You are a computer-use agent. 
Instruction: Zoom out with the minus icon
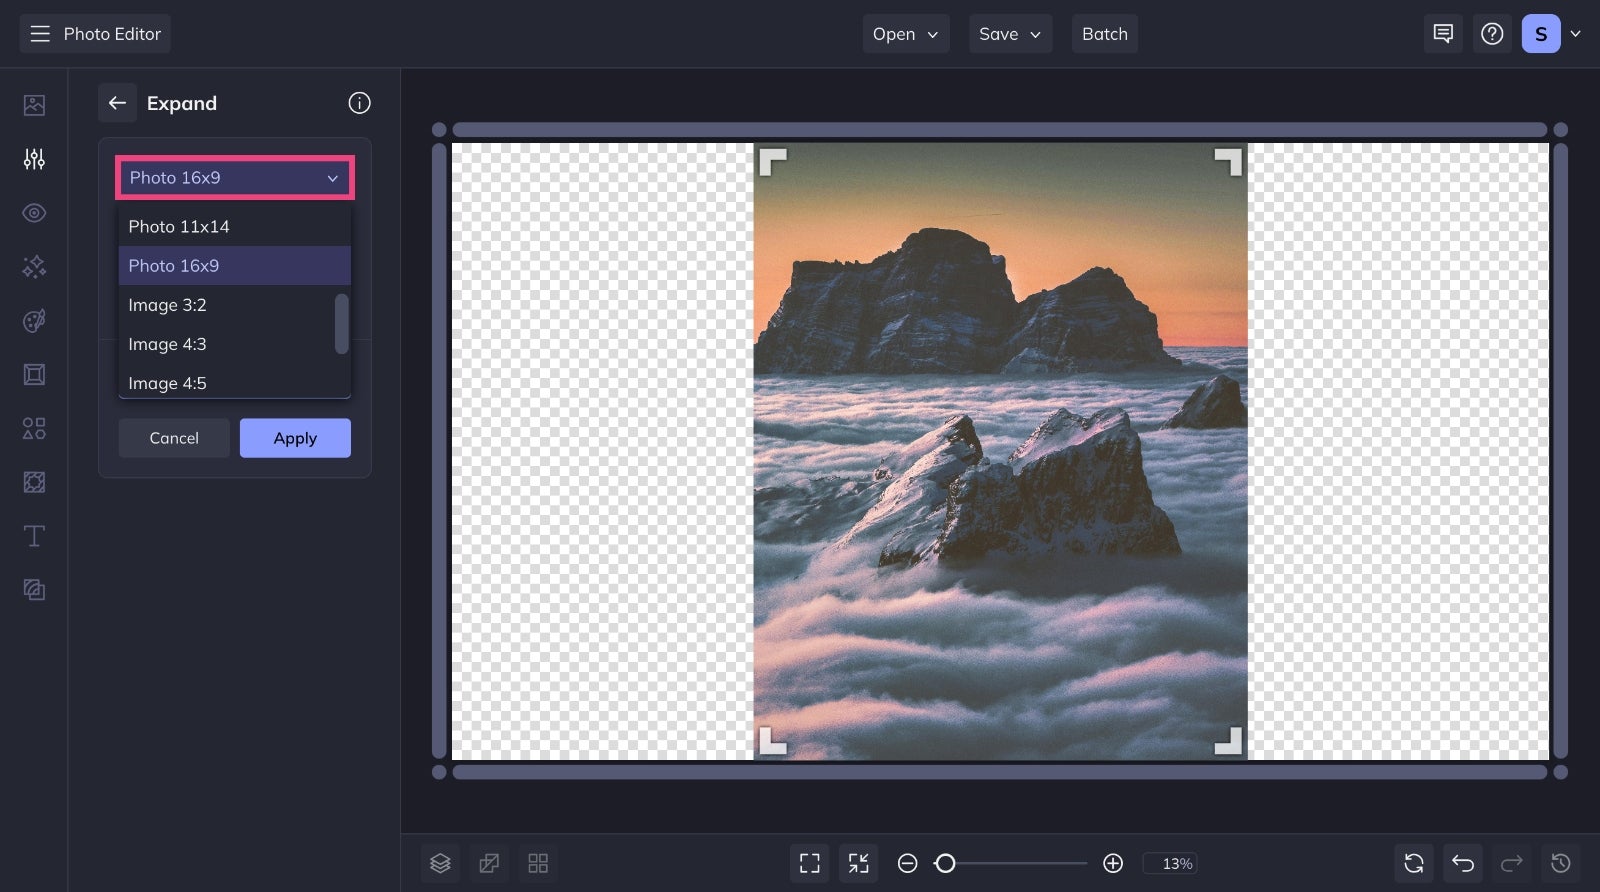[x=907, y=863]
